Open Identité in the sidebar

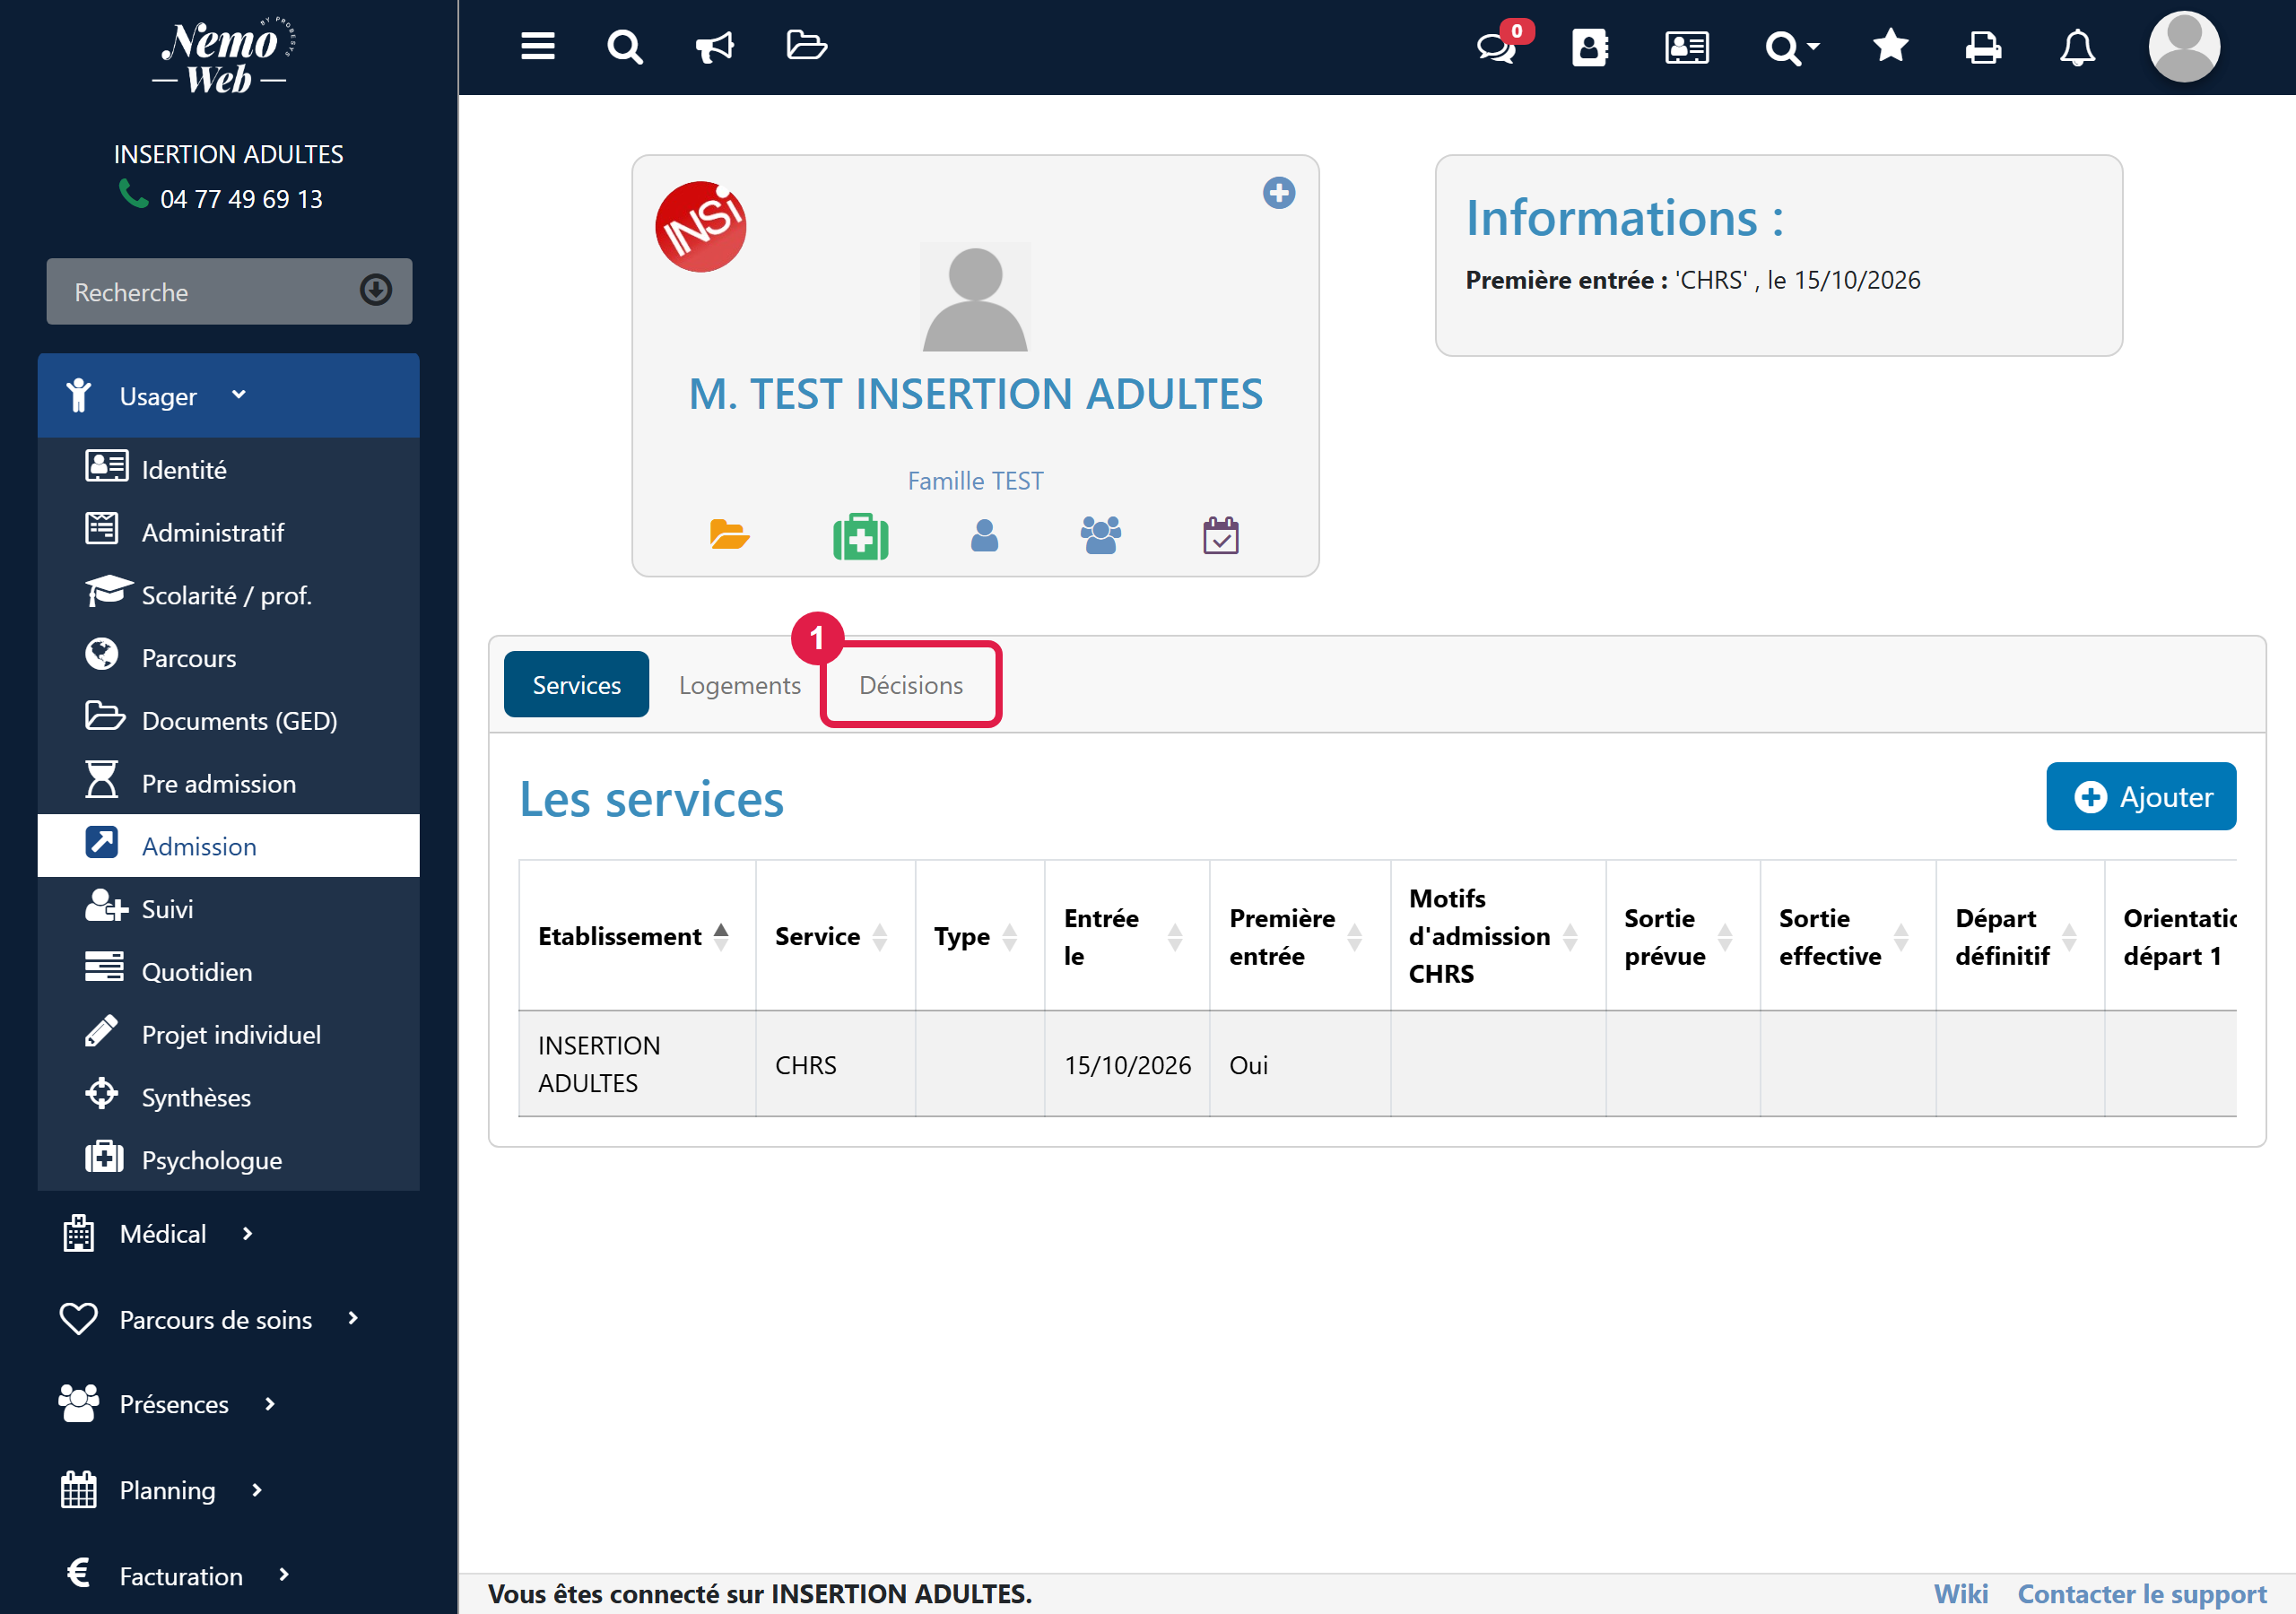point(228,469)
